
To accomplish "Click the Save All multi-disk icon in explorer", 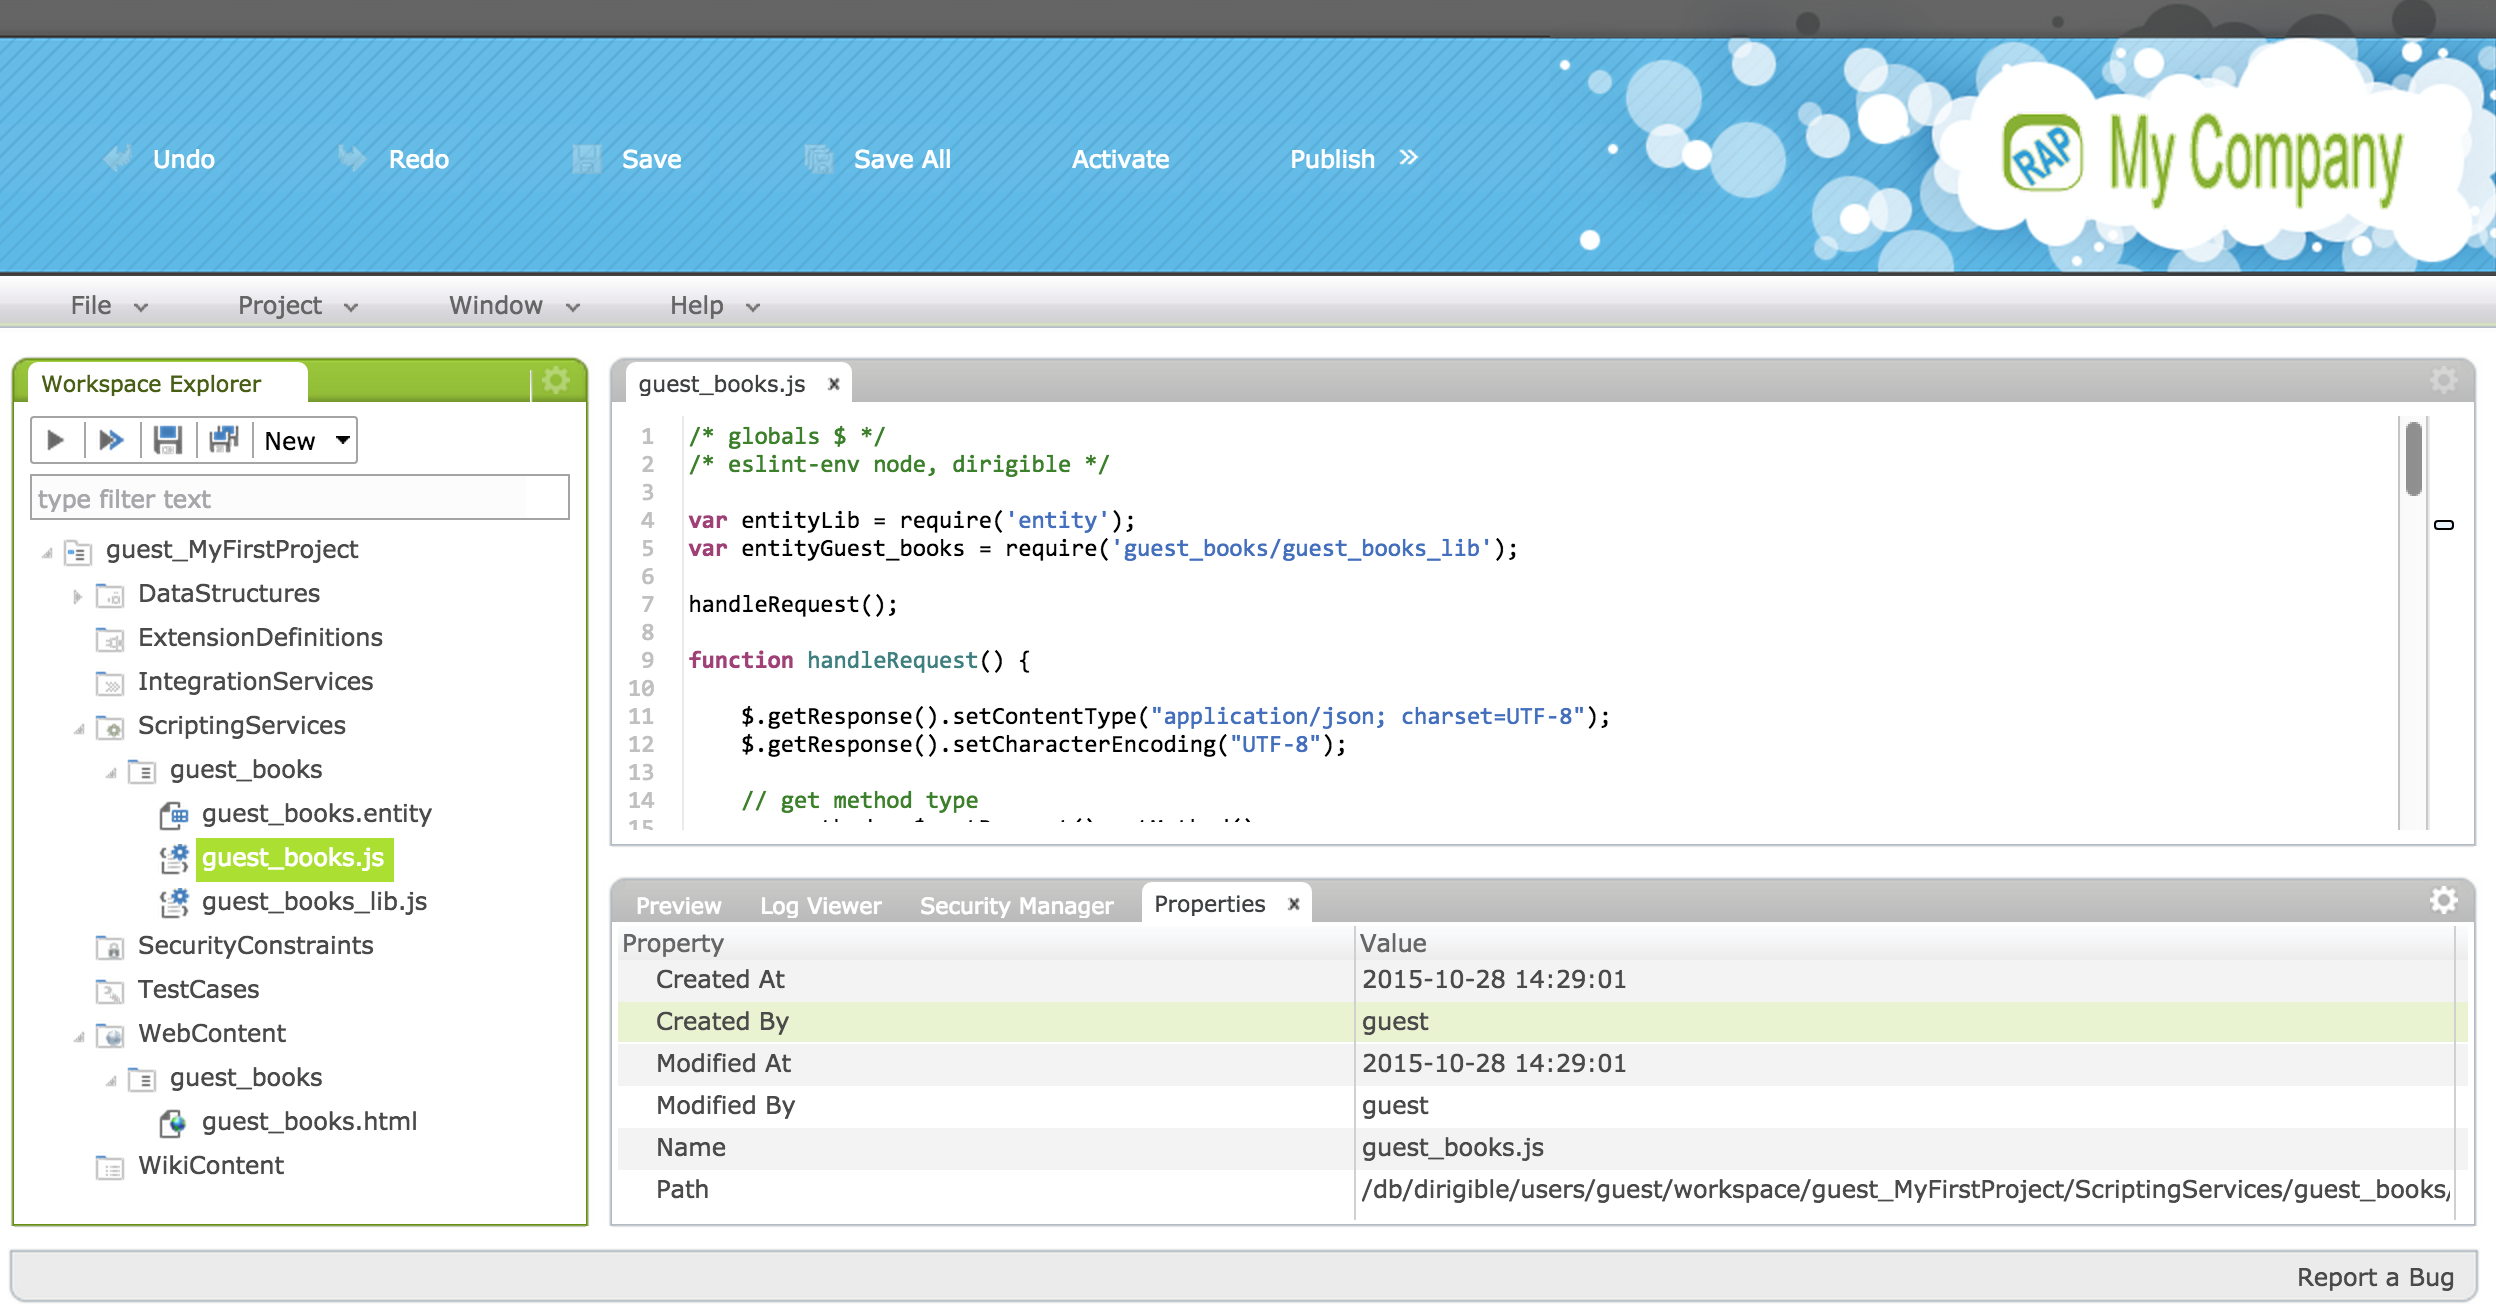I will point(224,440).
